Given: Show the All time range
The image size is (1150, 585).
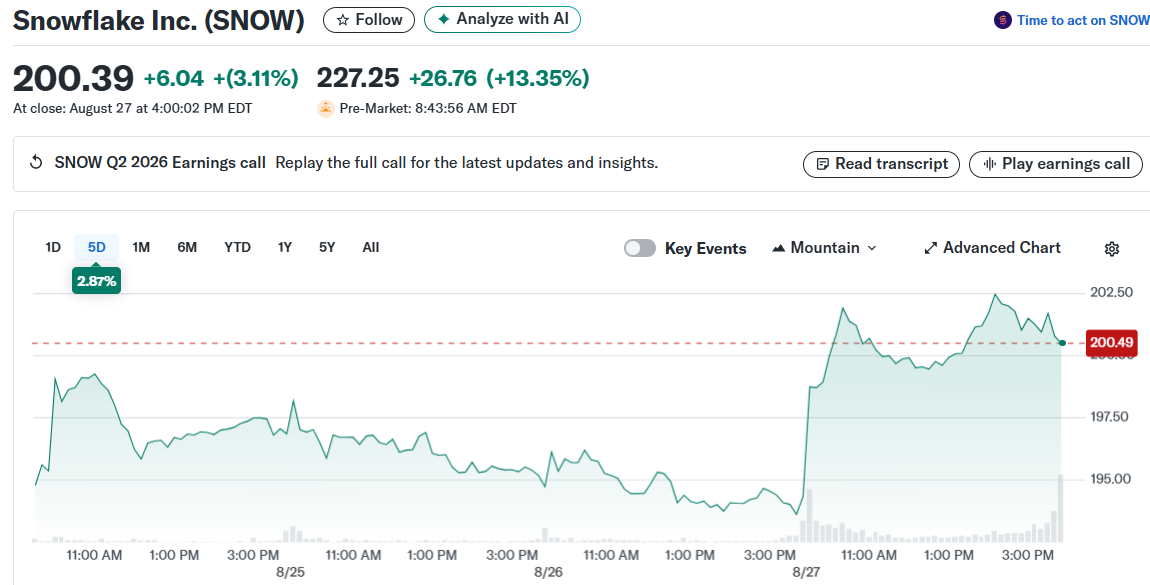Looking at the screenshot, I should click(x=371, y=248).
